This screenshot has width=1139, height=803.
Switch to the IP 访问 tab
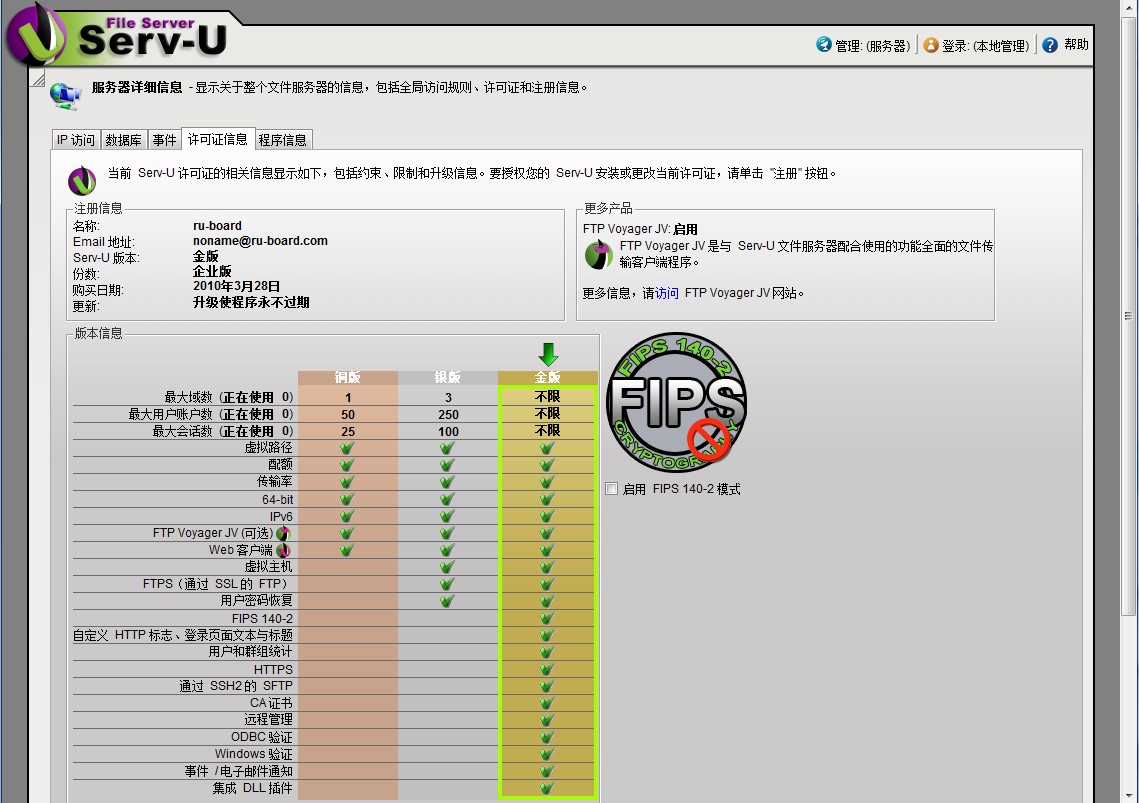76,140
